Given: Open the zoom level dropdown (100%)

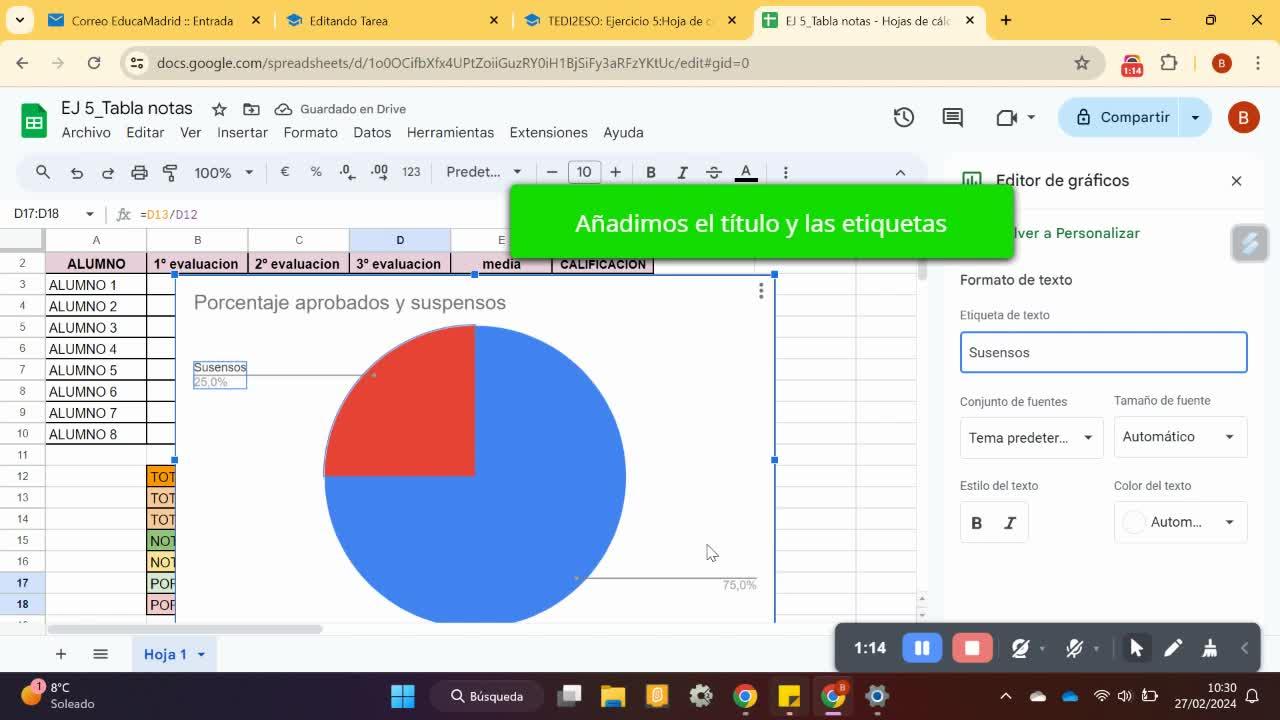Looking at the screenshot, I should pos(224,172).
